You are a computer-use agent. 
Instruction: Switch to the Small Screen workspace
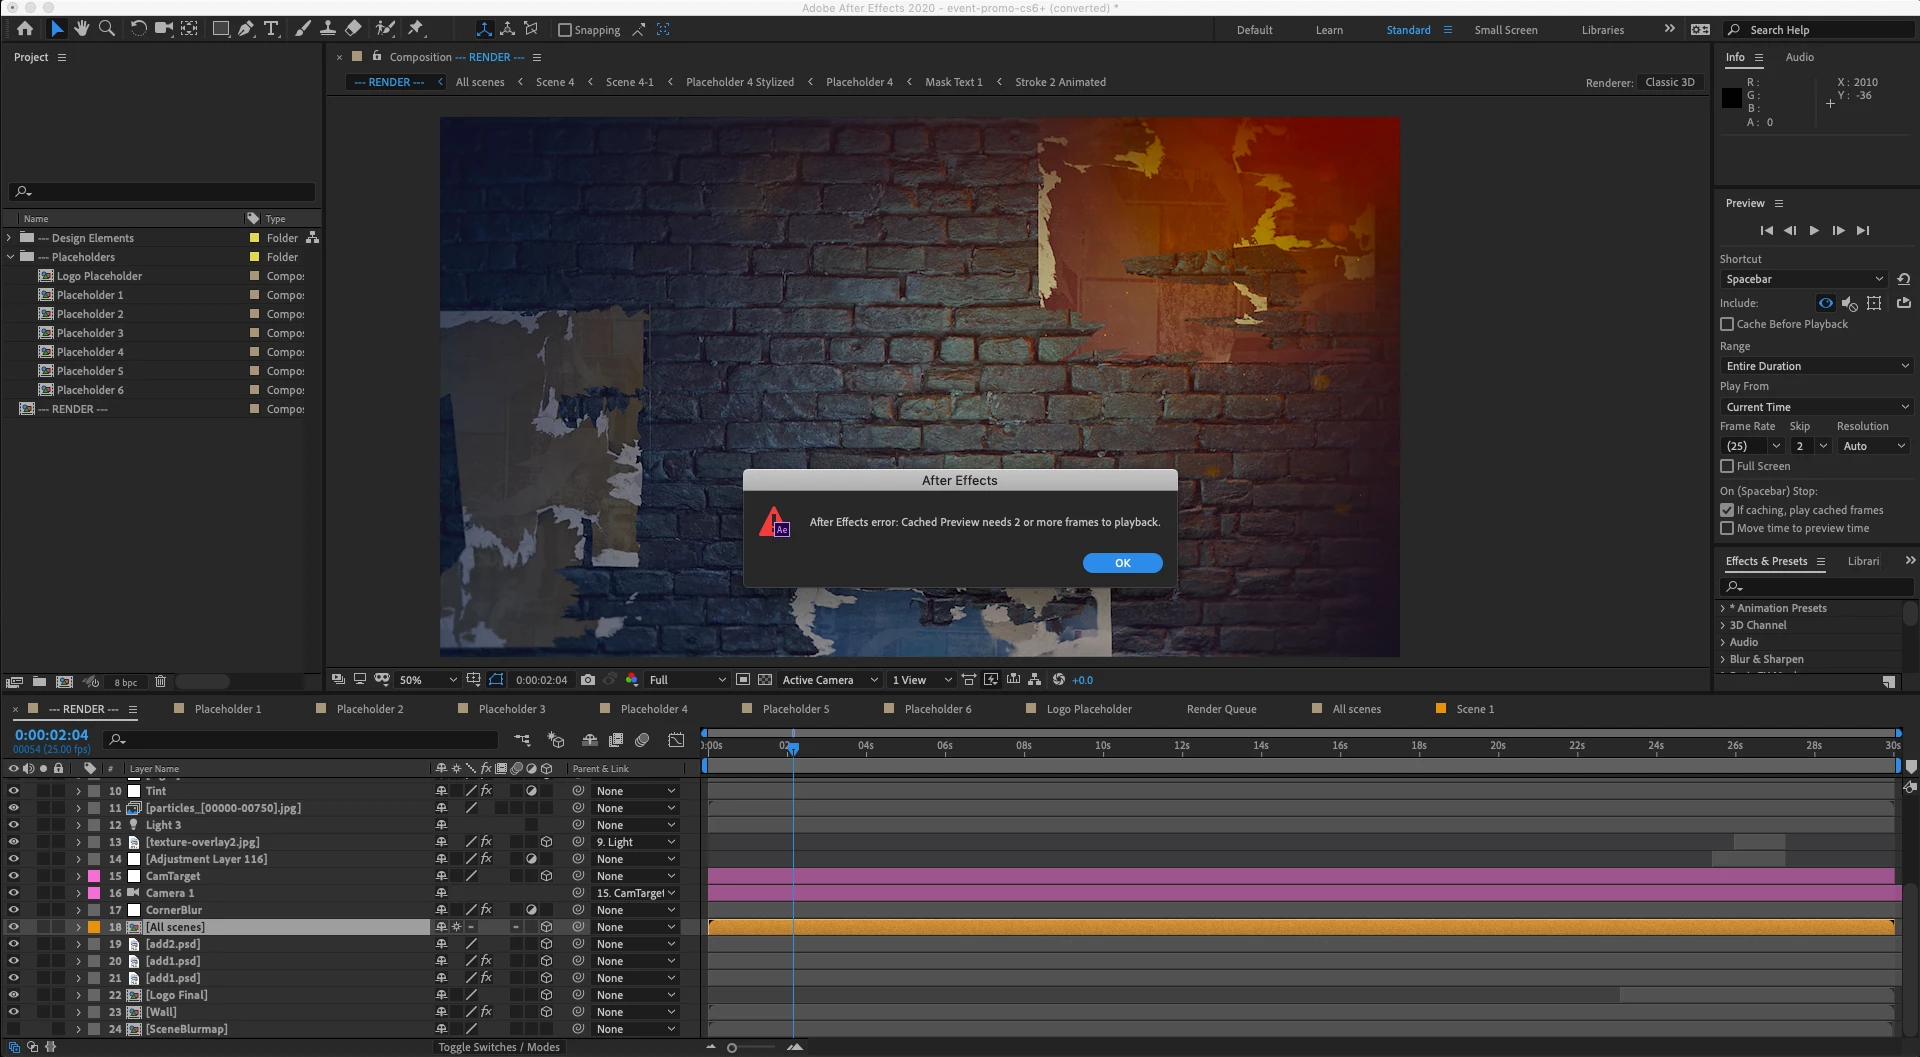[1505, 30]
